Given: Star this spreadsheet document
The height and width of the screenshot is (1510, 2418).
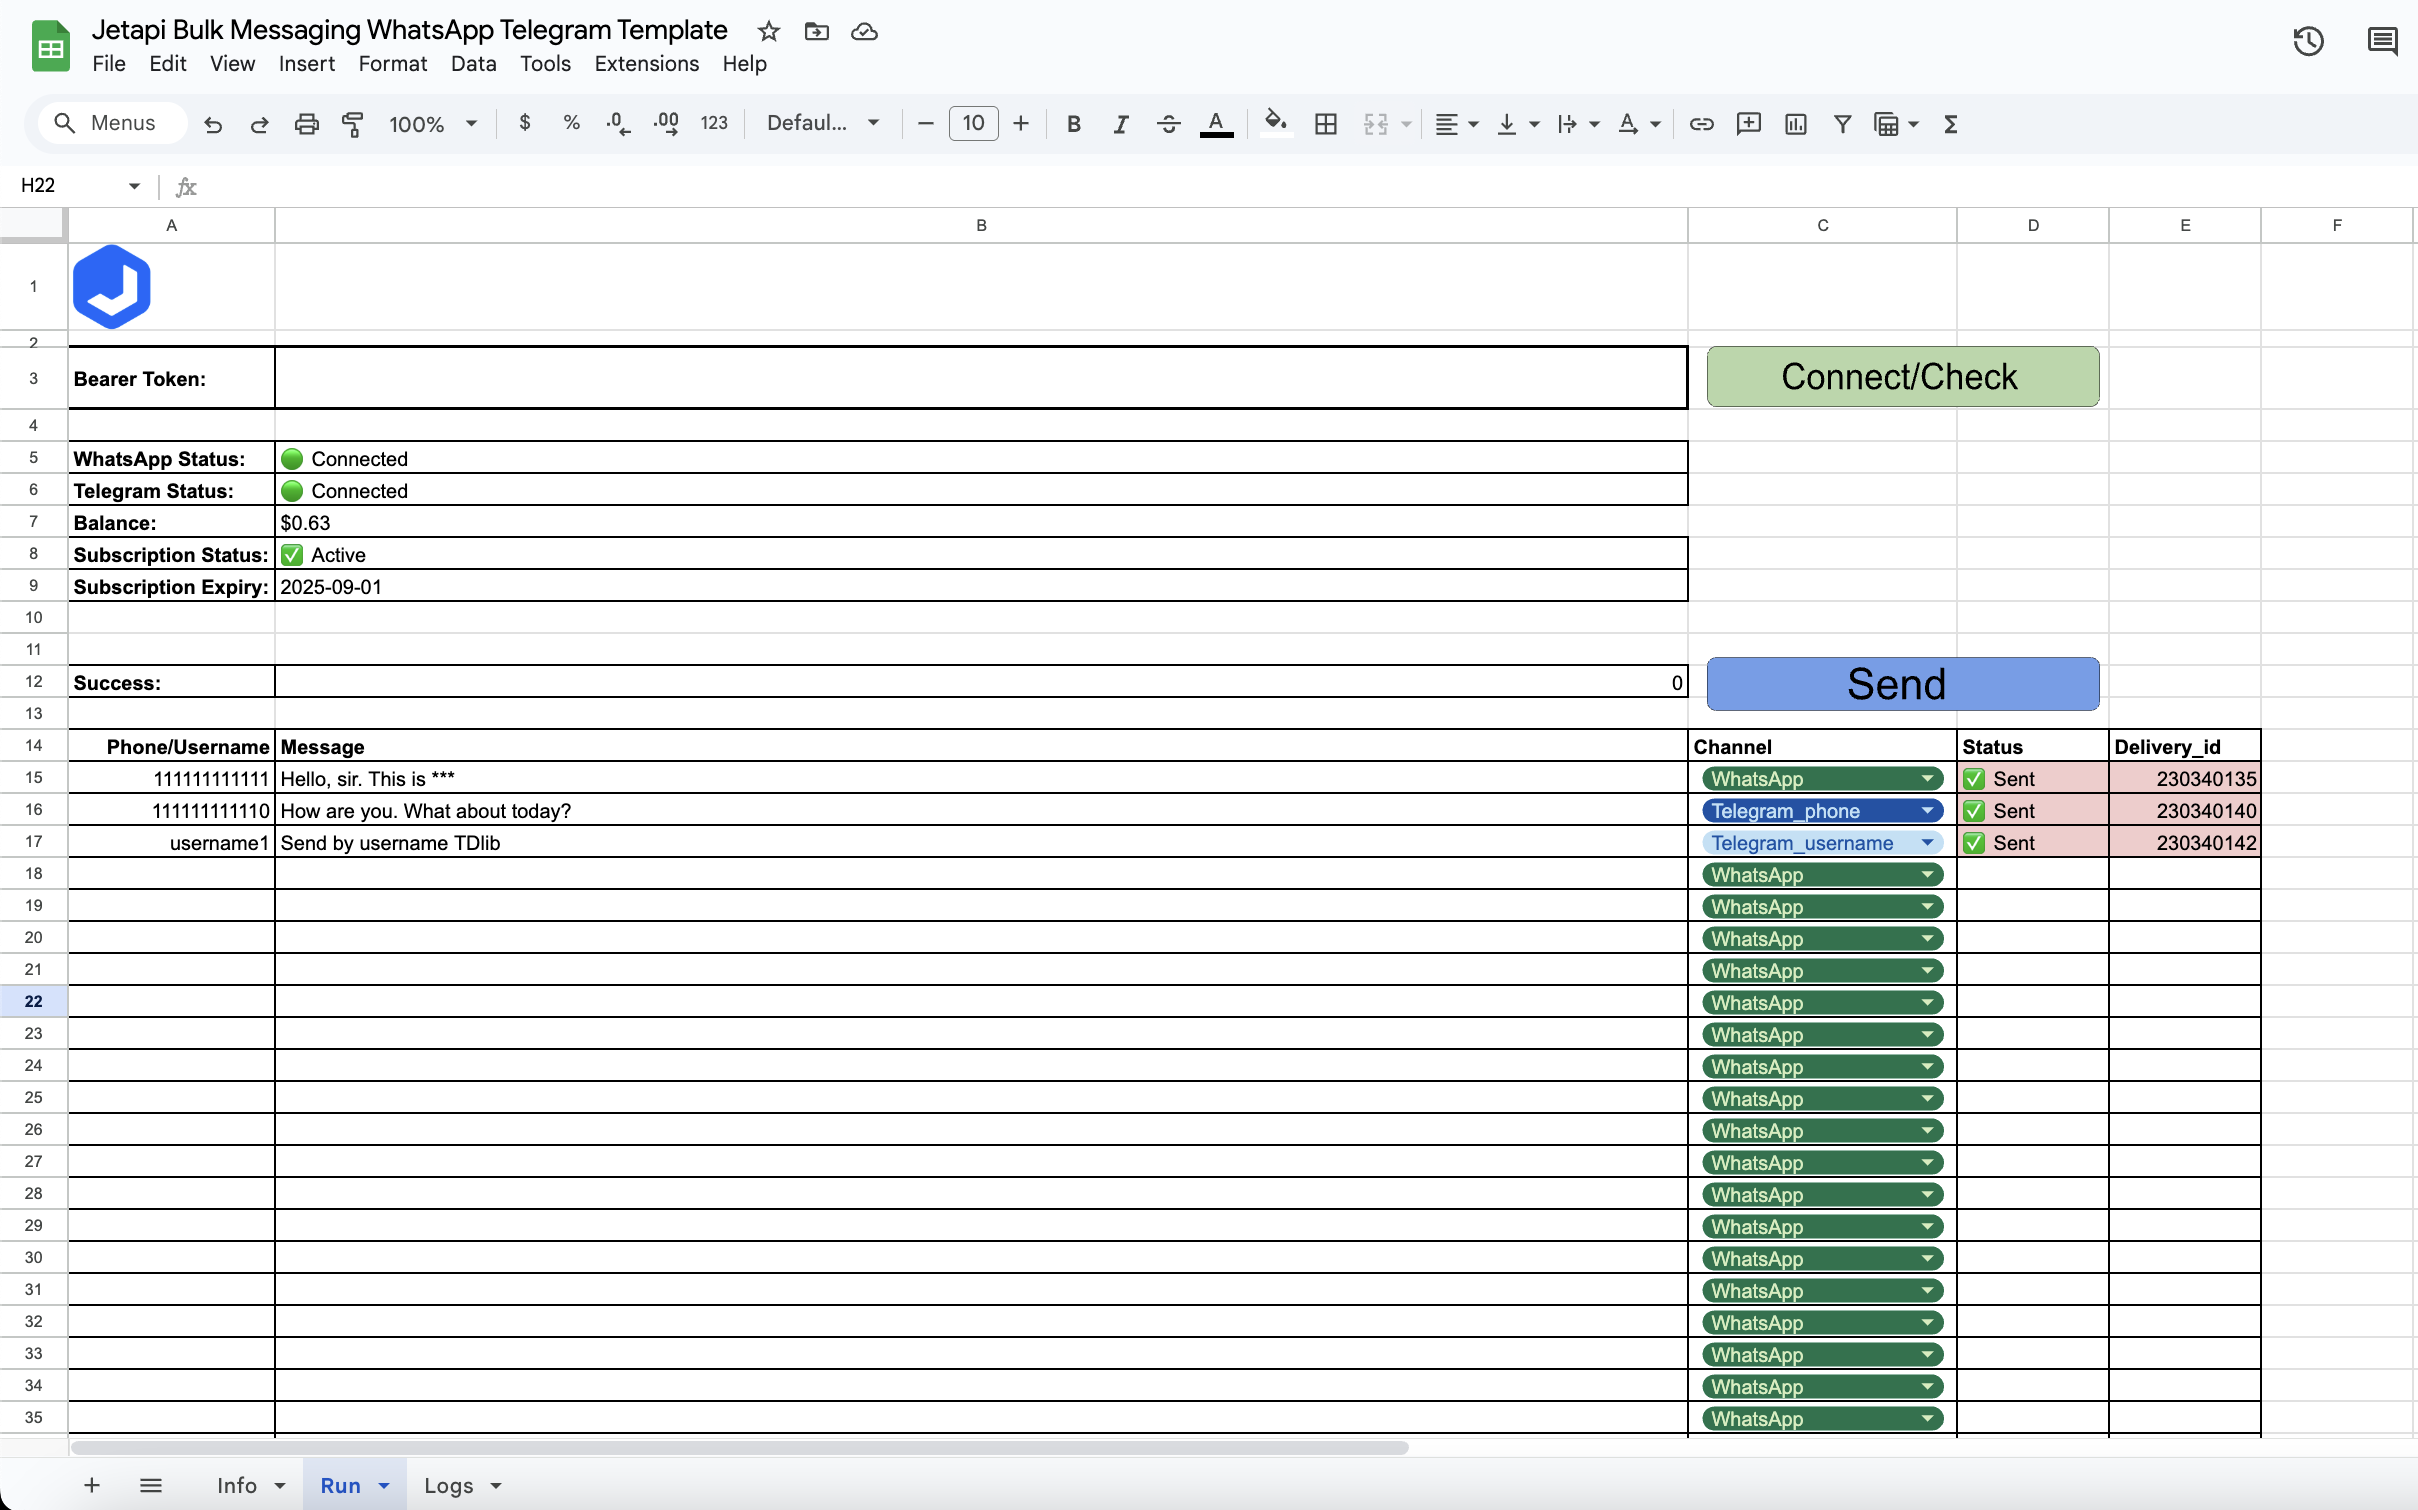Looking at the screenshot, I should pyautogui.click(x=768, y=31).
